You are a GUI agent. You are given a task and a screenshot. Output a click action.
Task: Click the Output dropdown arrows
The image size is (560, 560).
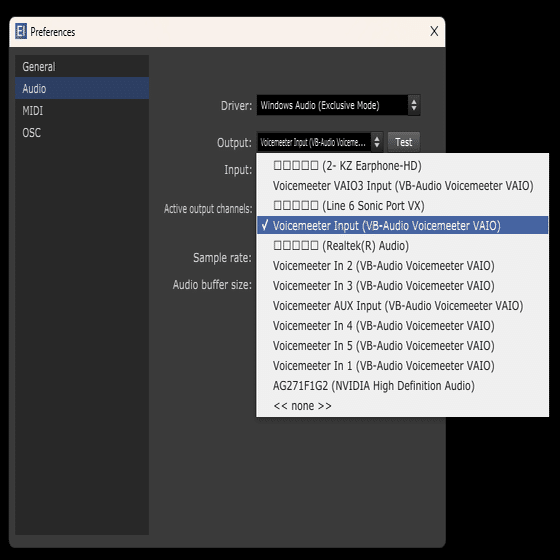coord(377,142)
